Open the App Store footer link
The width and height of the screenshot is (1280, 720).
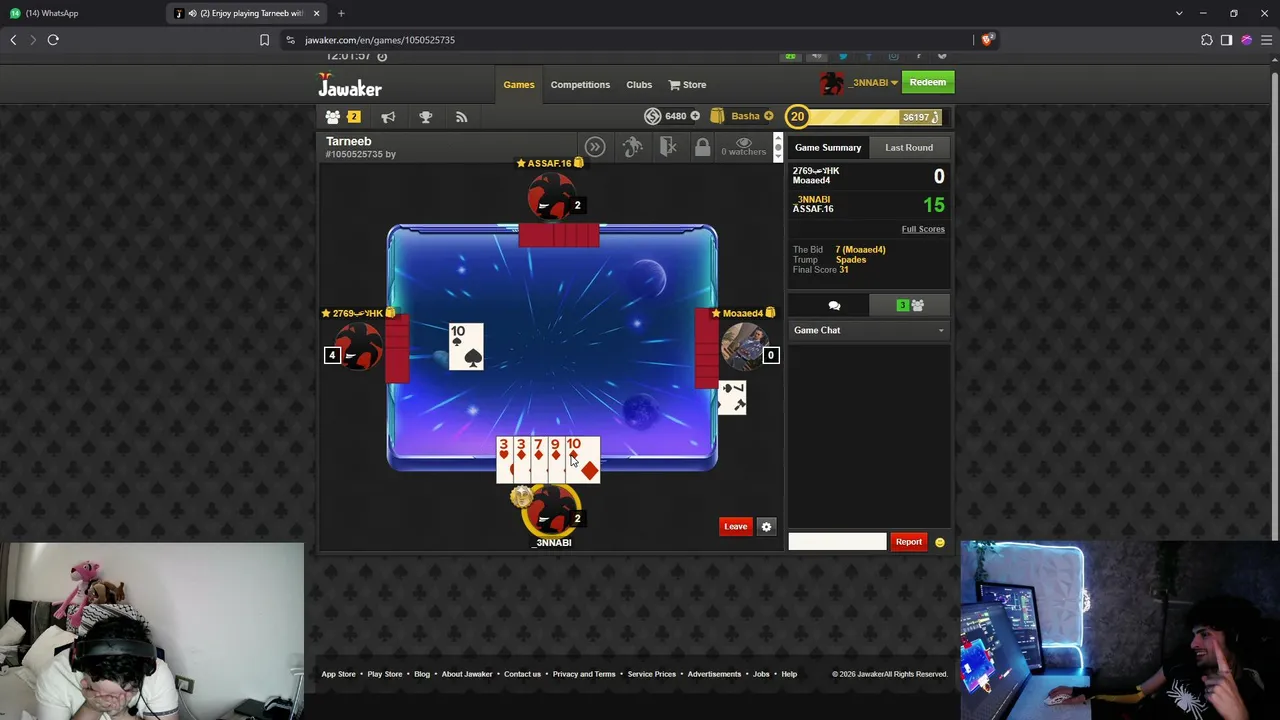(x=338, y=674)
